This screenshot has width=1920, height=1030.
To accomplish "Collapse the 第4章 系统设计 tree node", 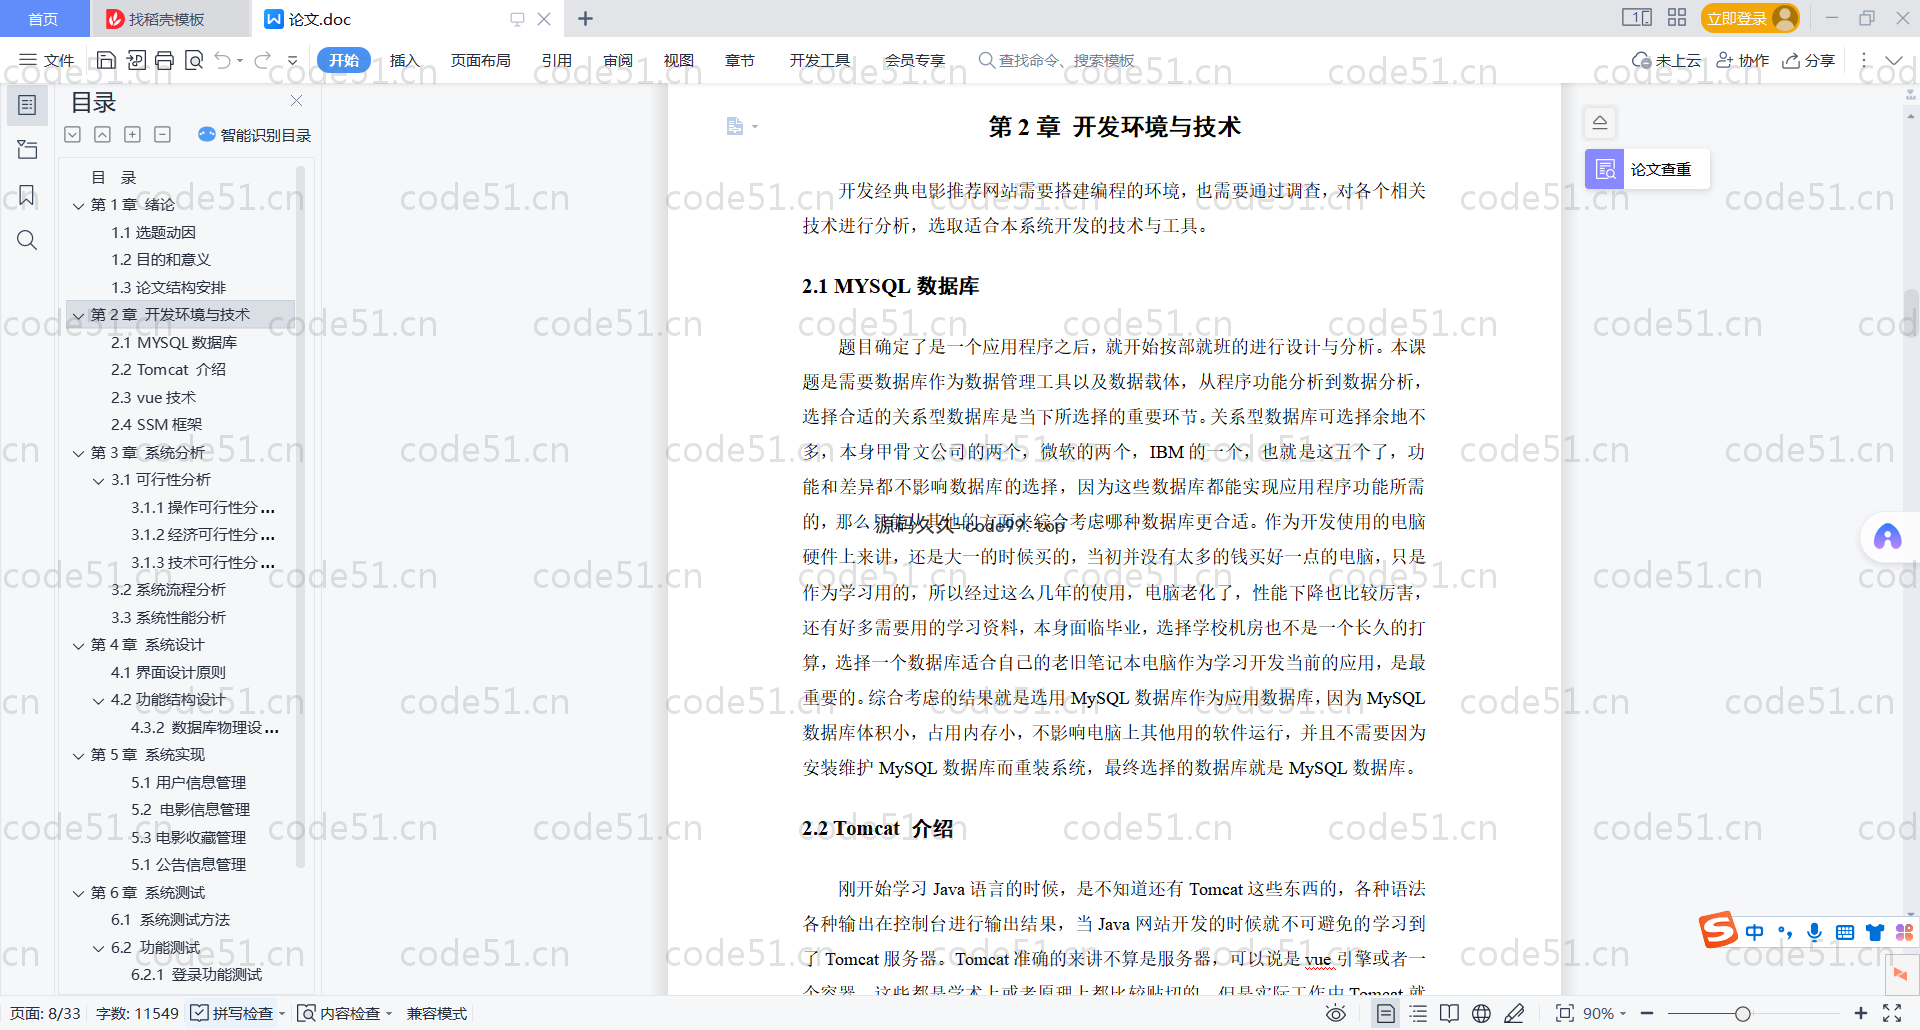I will pyautogui.click(x=78, y=645).
